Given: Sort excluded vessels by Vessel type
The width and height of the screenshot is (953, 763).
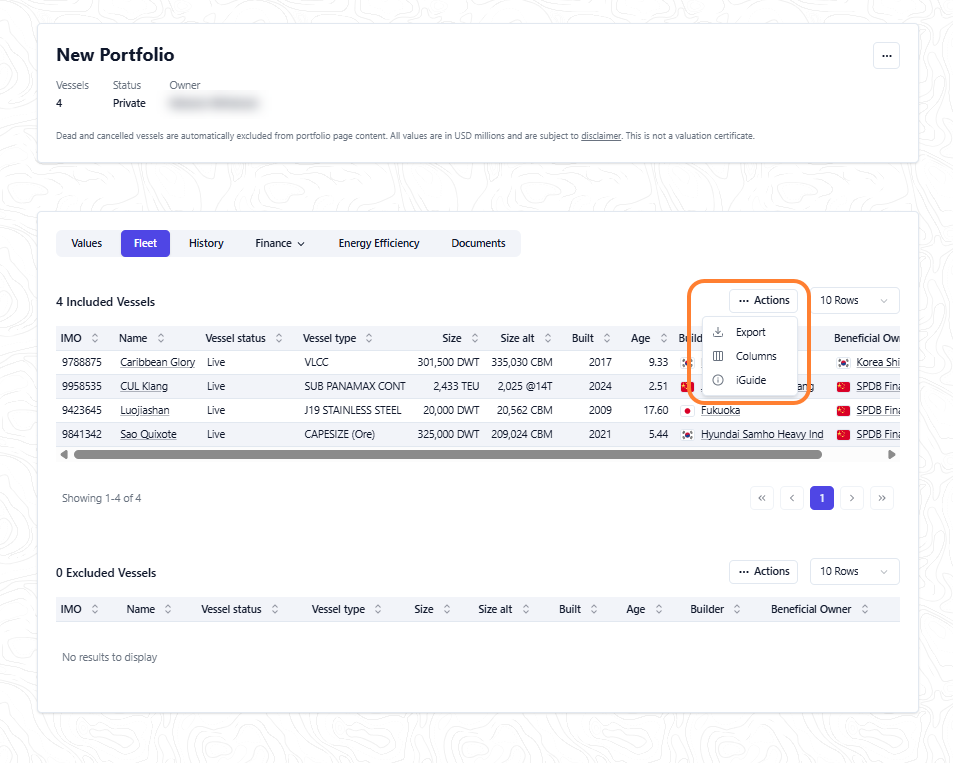Looking at the screenshot, I should (x=378, y=609).
